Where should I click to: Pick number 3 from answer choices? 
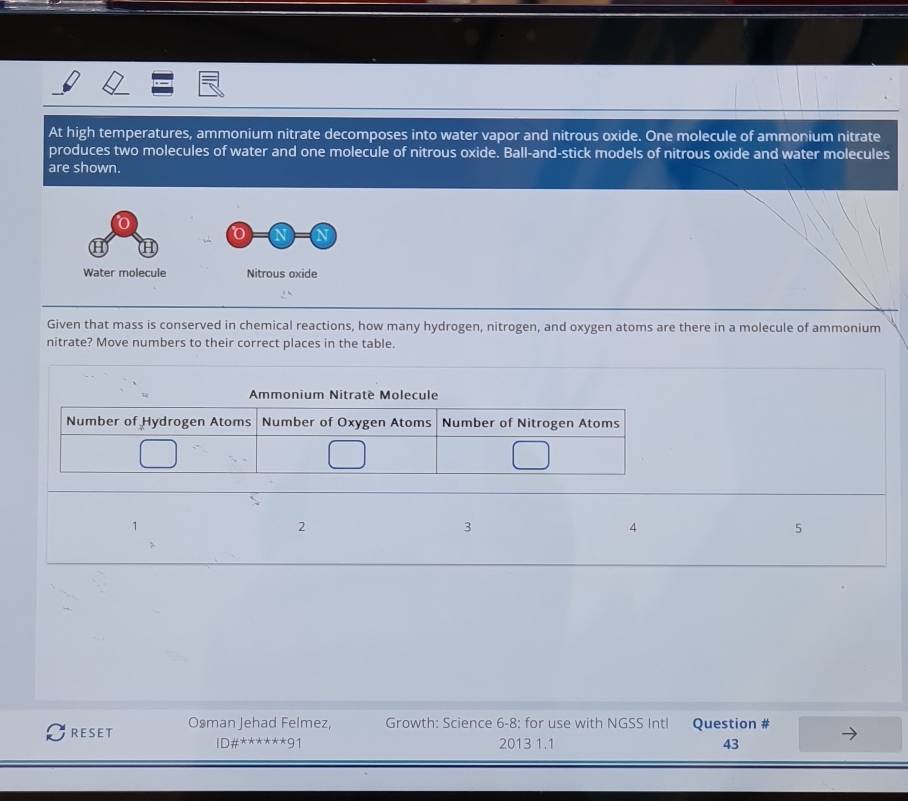(x=467, y=527)
